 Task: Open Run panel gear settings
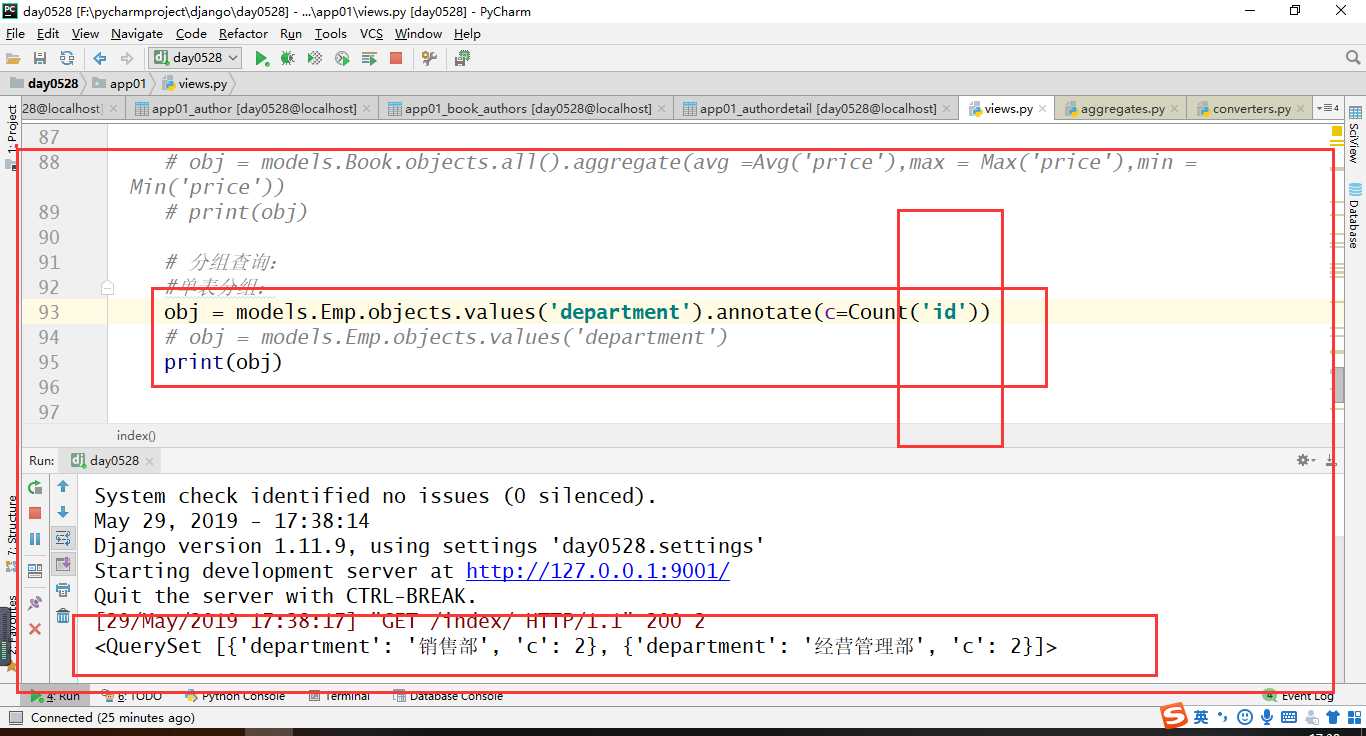(1304, 460)
